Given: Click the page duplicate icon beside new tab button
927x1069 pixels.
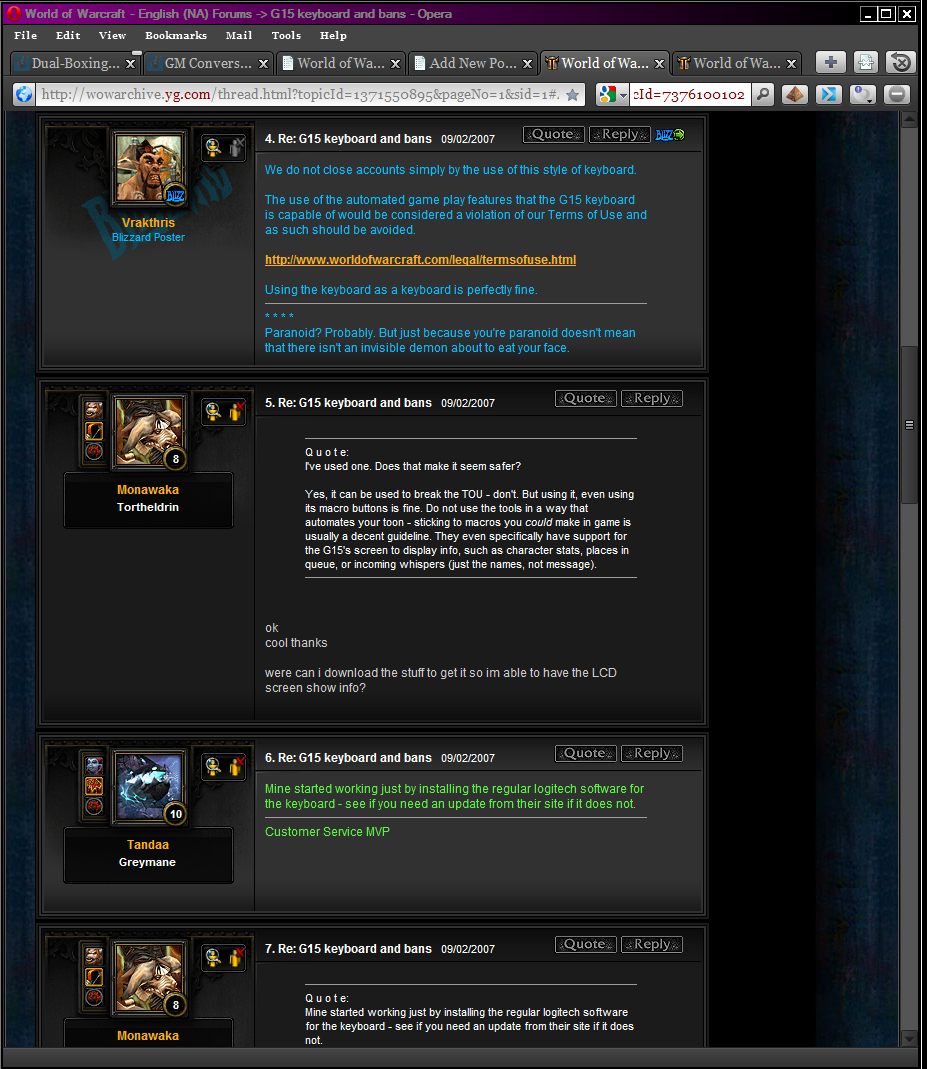Looking at the screenshot, I should (x=866, y=63).
